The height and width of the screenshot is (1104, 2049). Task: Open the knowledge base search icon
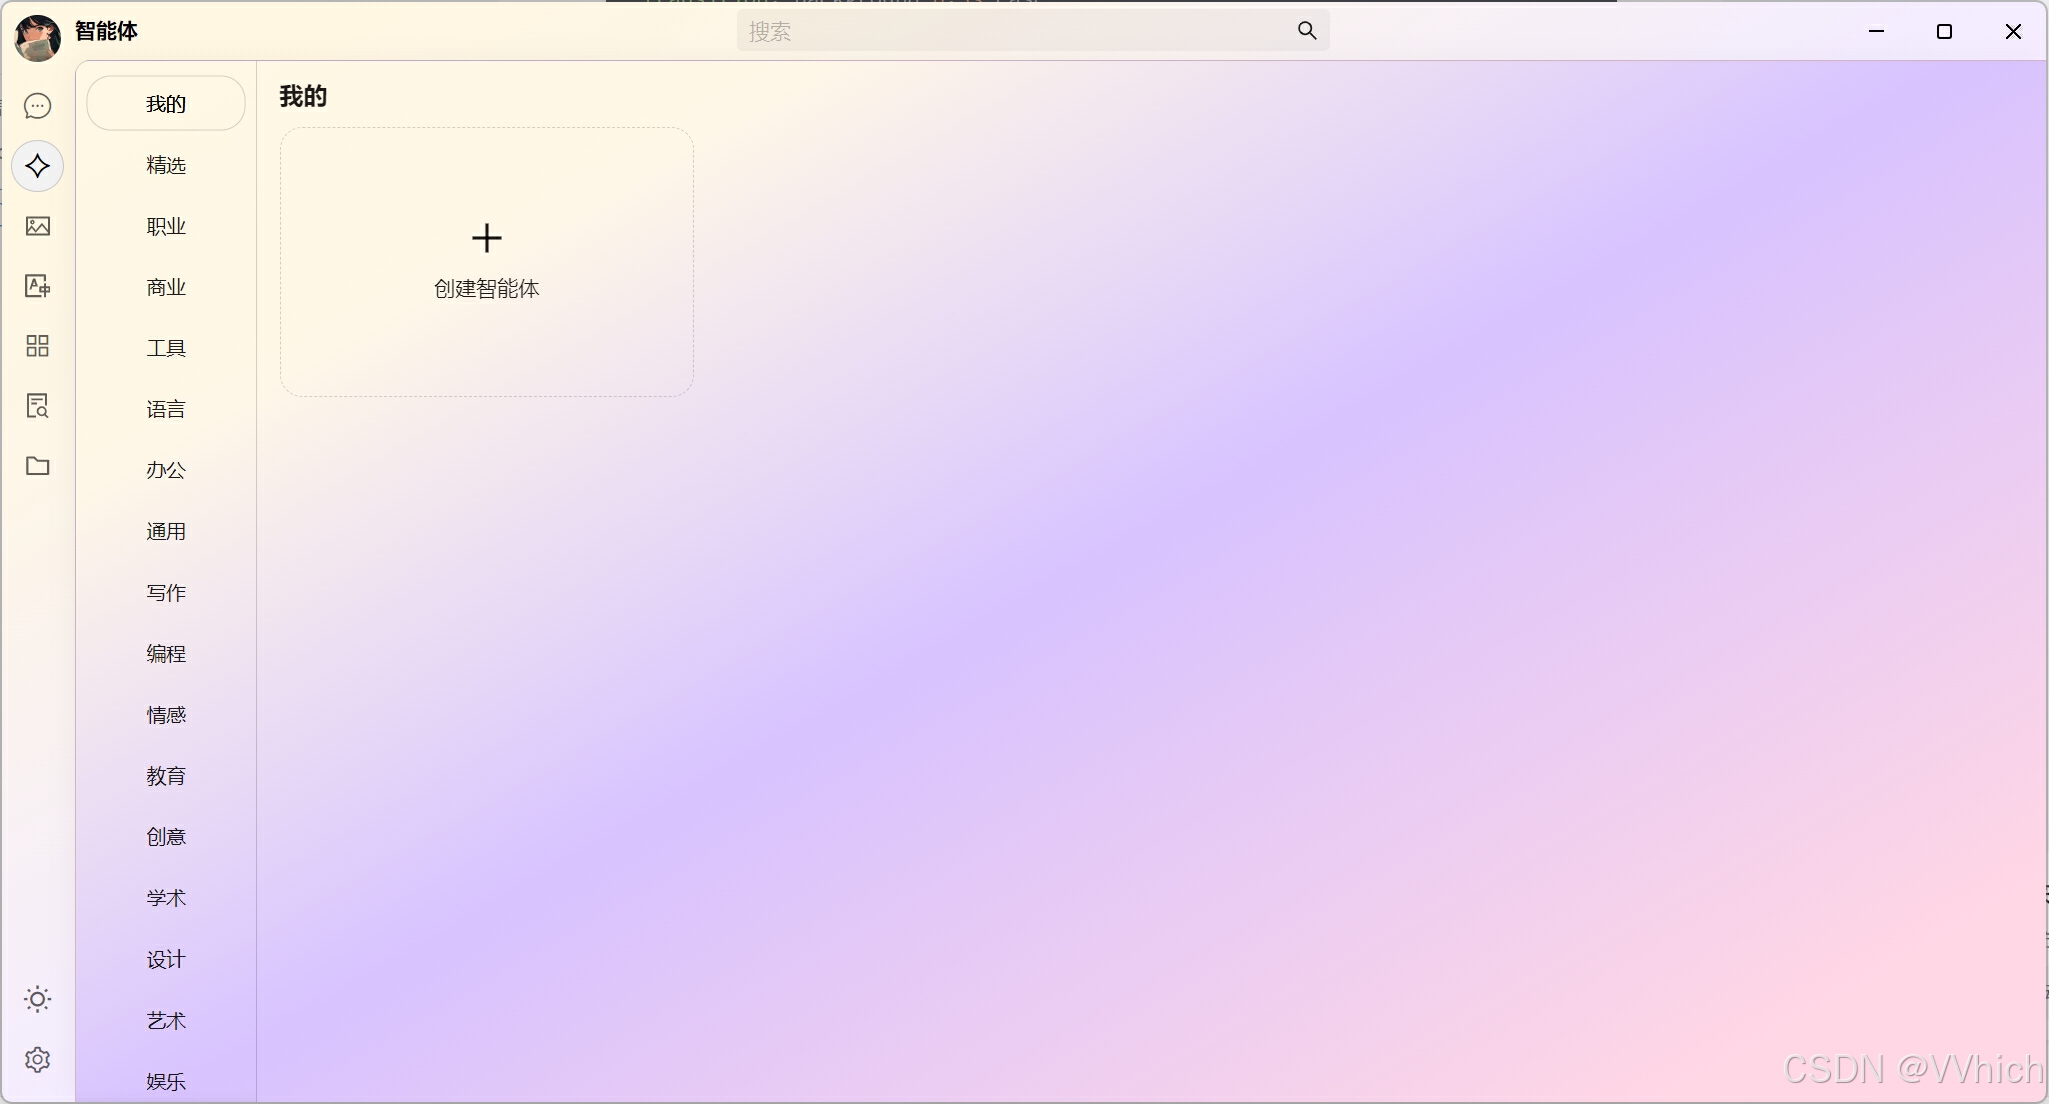click(38, 406)
